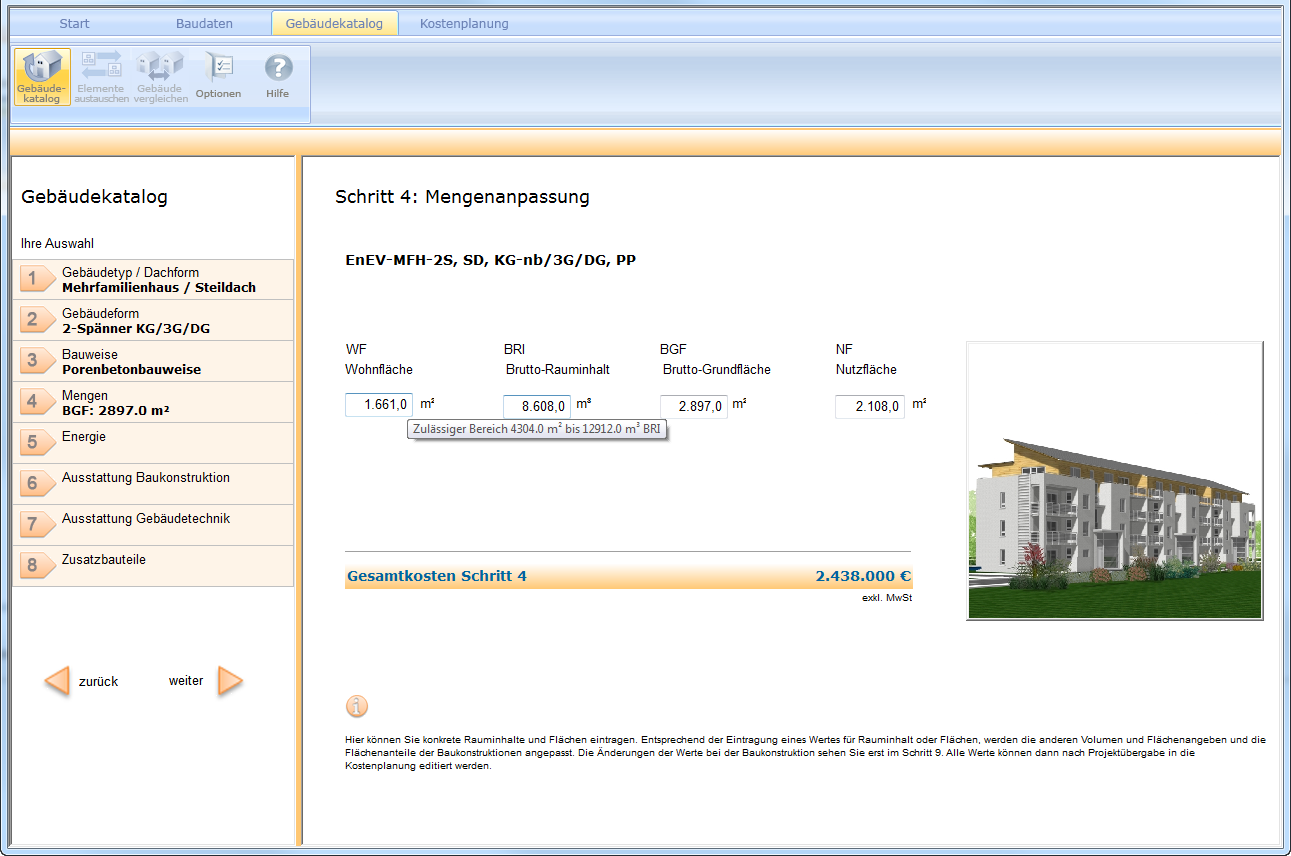Click the zurück left arrow icon

[58, 681]
